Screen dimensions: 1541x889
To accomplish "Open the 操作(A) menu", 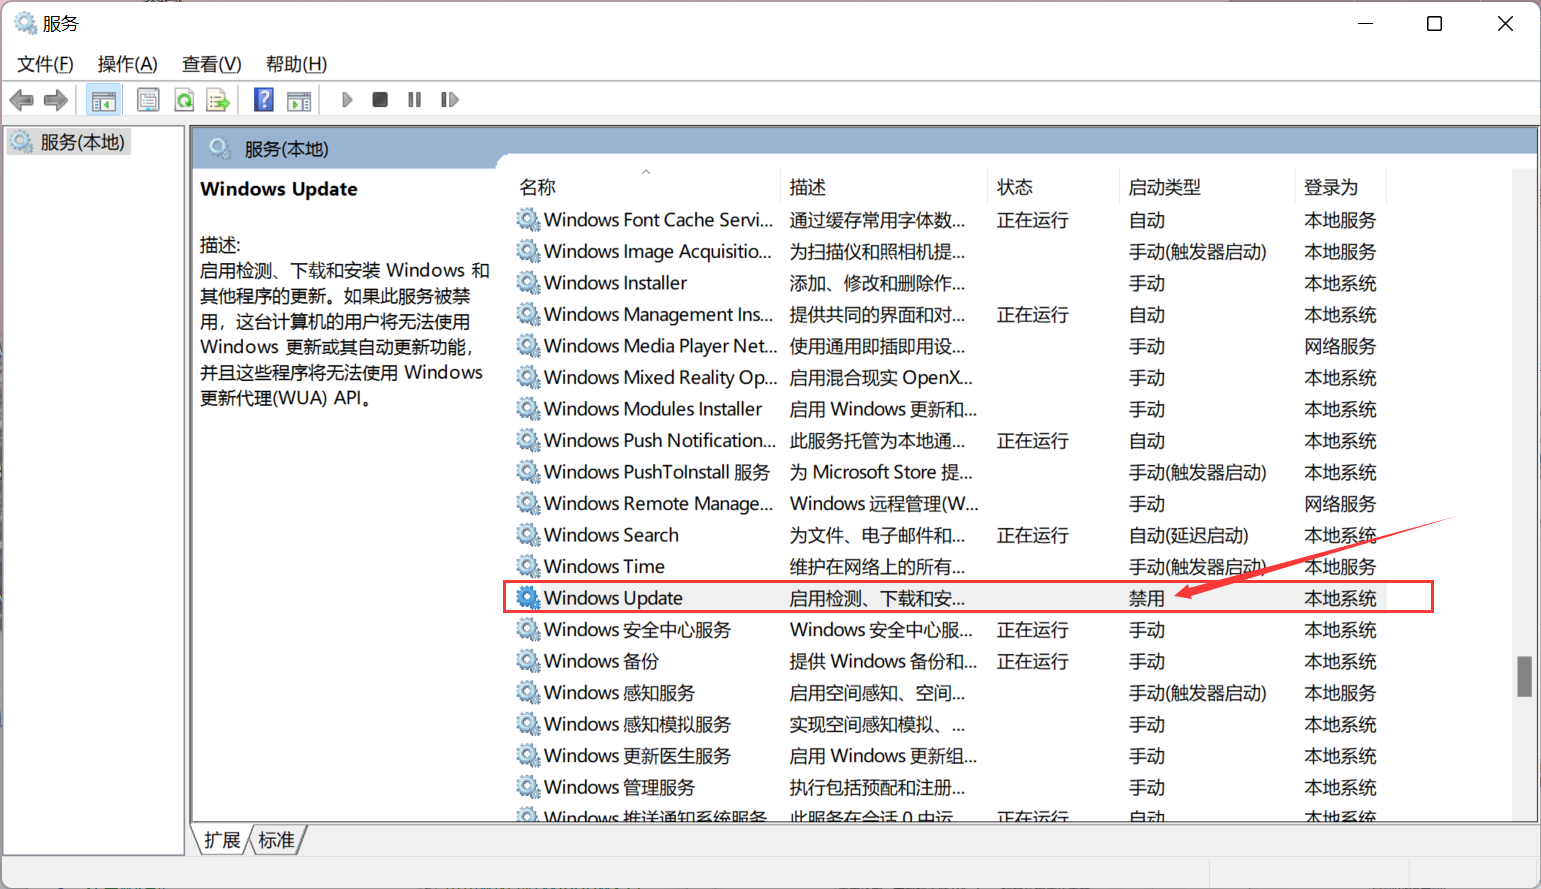I will [127, 64].
